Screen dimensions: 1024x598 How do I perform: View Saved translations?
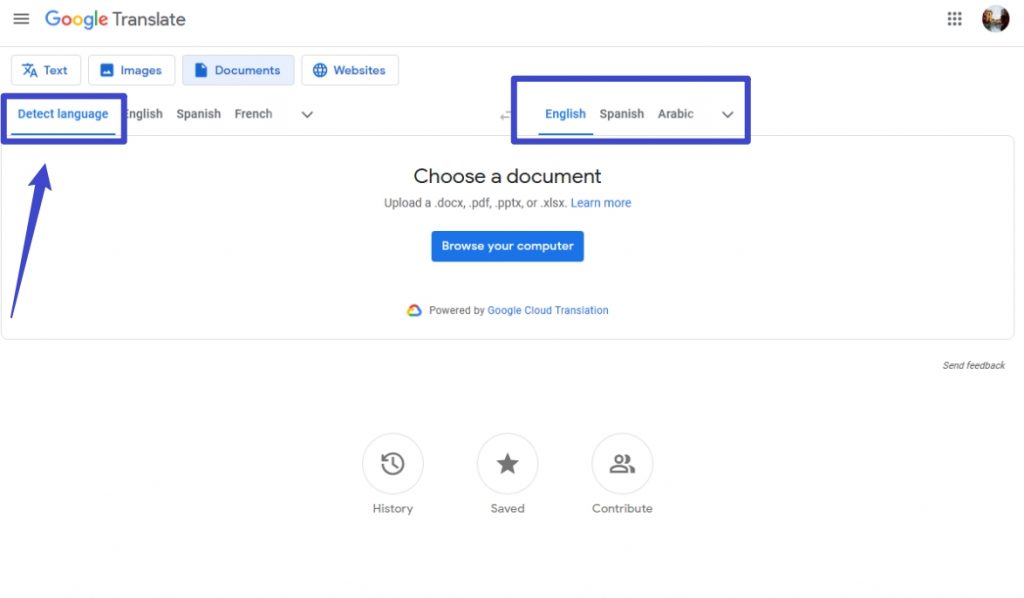click(x=507, y=464)
